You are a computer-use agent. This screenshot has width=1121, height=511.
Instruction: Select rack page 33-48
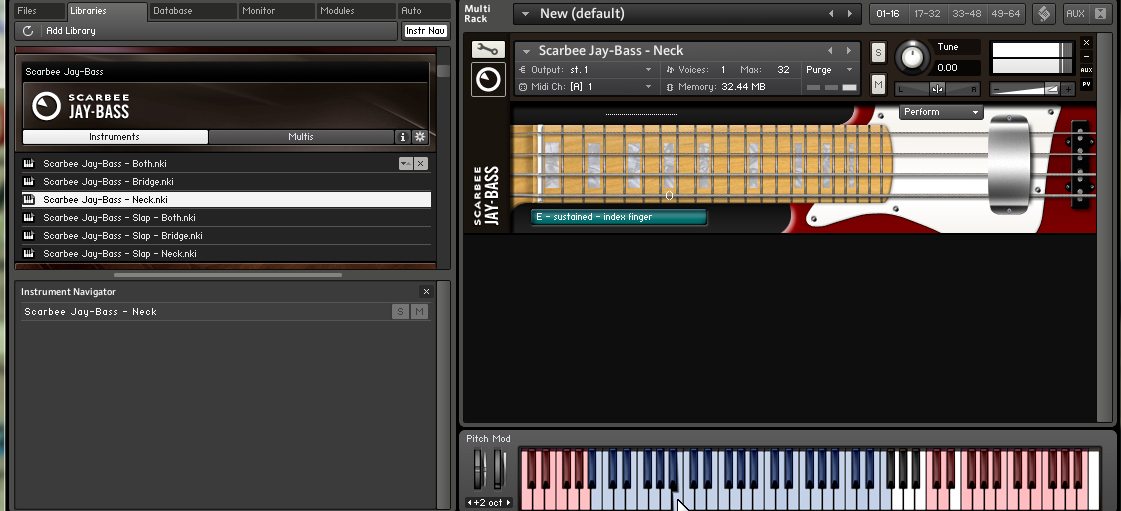967,14
